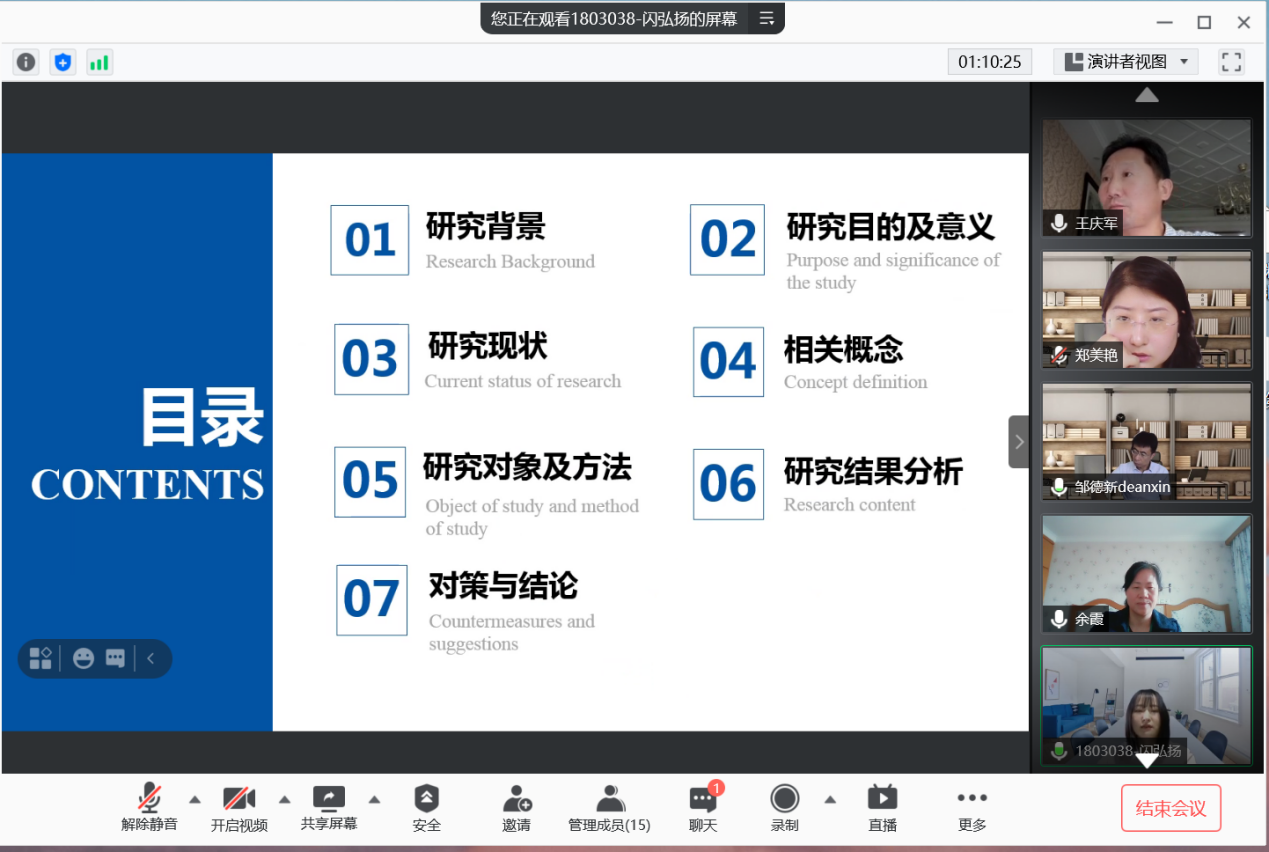Enter full screen mode icon
The width and height of the screenshot is (1269, 852).
tap(1231, 62)
